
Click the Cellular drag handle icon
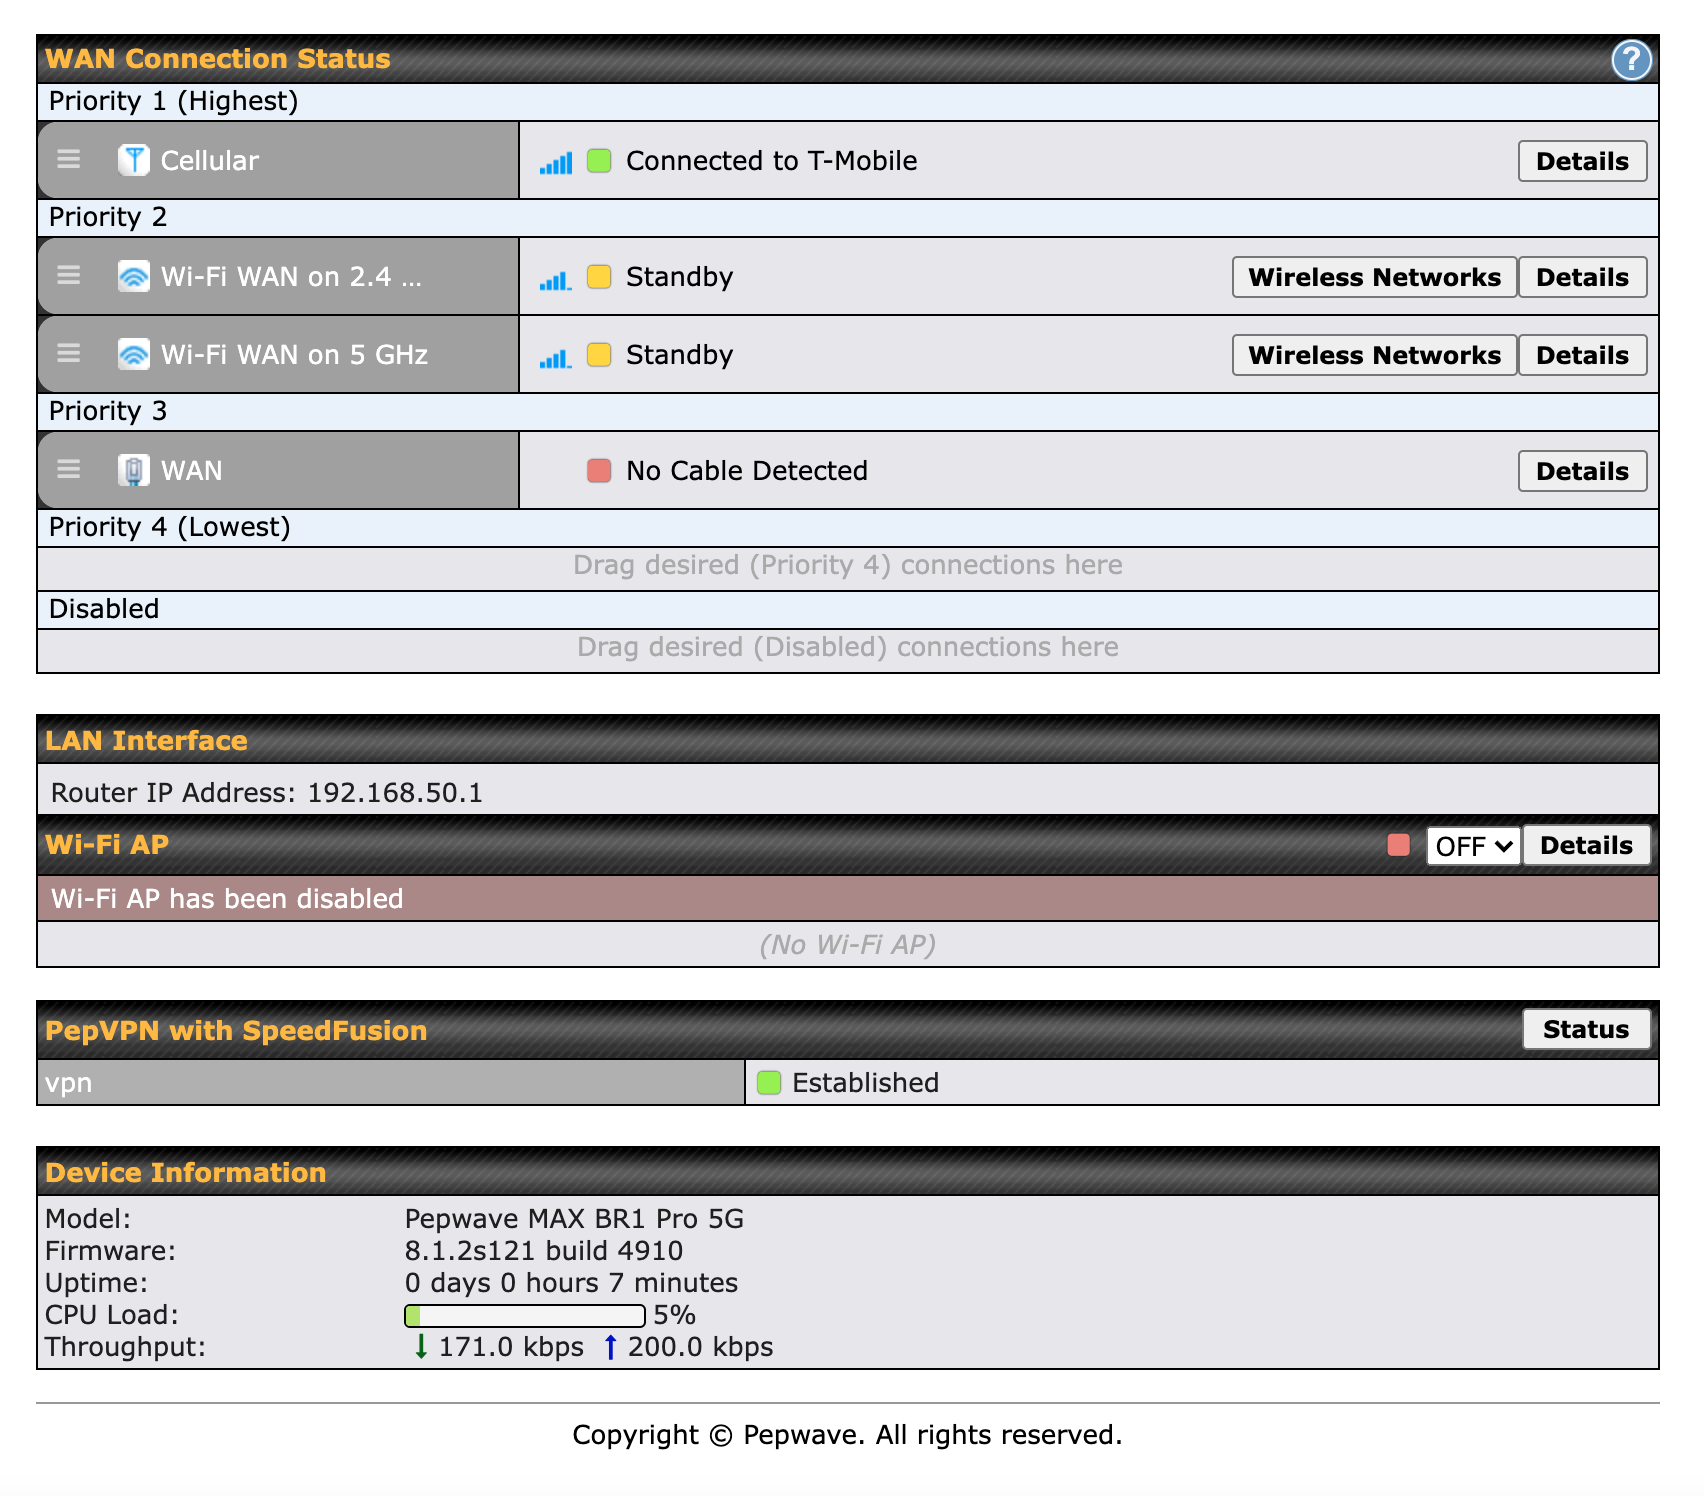68,160
